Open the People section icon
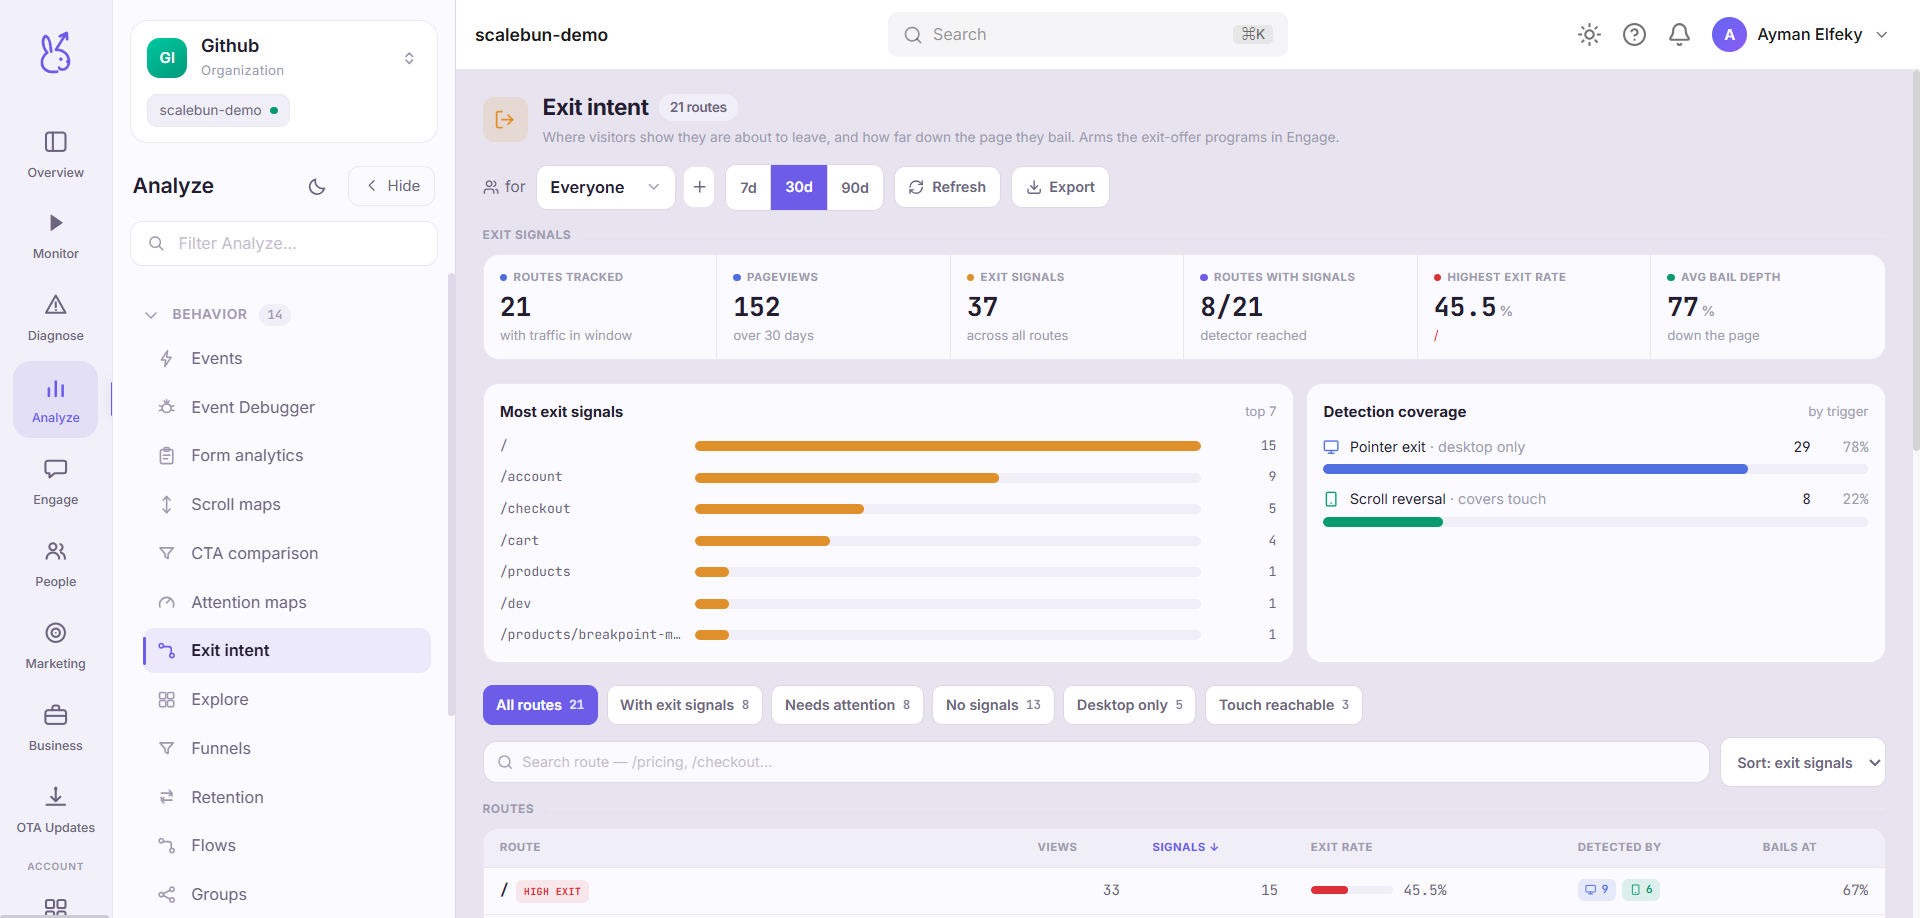Screen dimensions: 1920x918 [x=56, y=551]
